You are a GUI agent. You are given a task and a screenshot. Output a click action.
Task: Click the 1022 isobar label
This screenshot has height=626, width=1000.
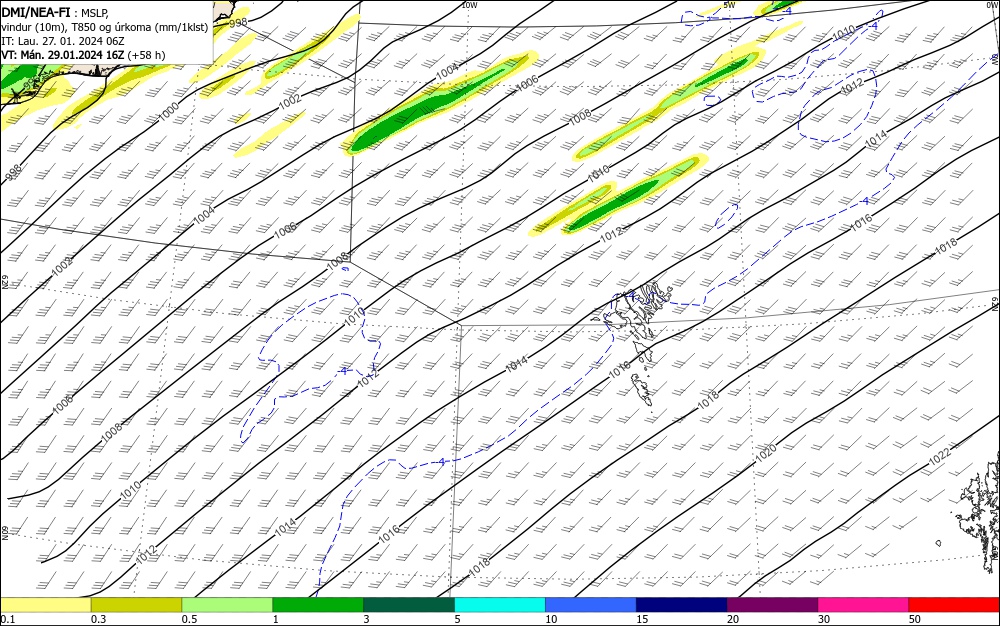point(939,456)
